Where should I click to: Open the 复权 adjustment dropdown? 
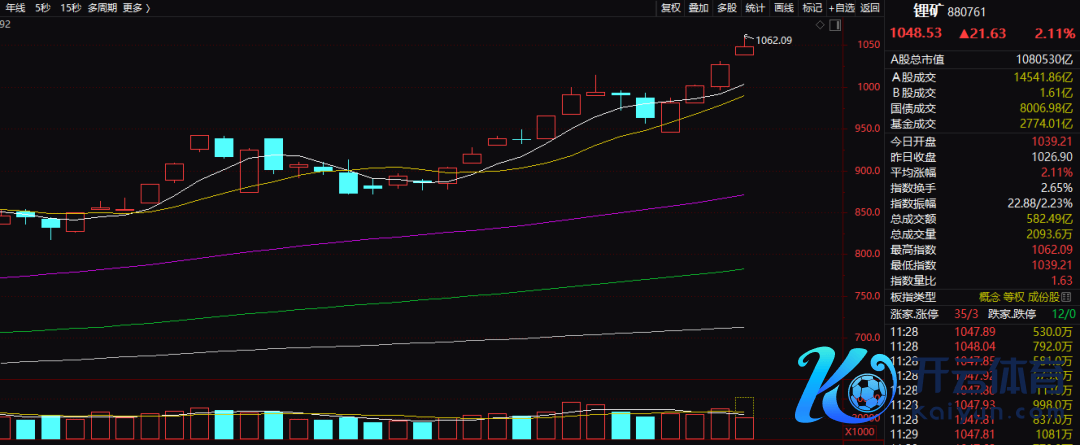click(670, 8)
